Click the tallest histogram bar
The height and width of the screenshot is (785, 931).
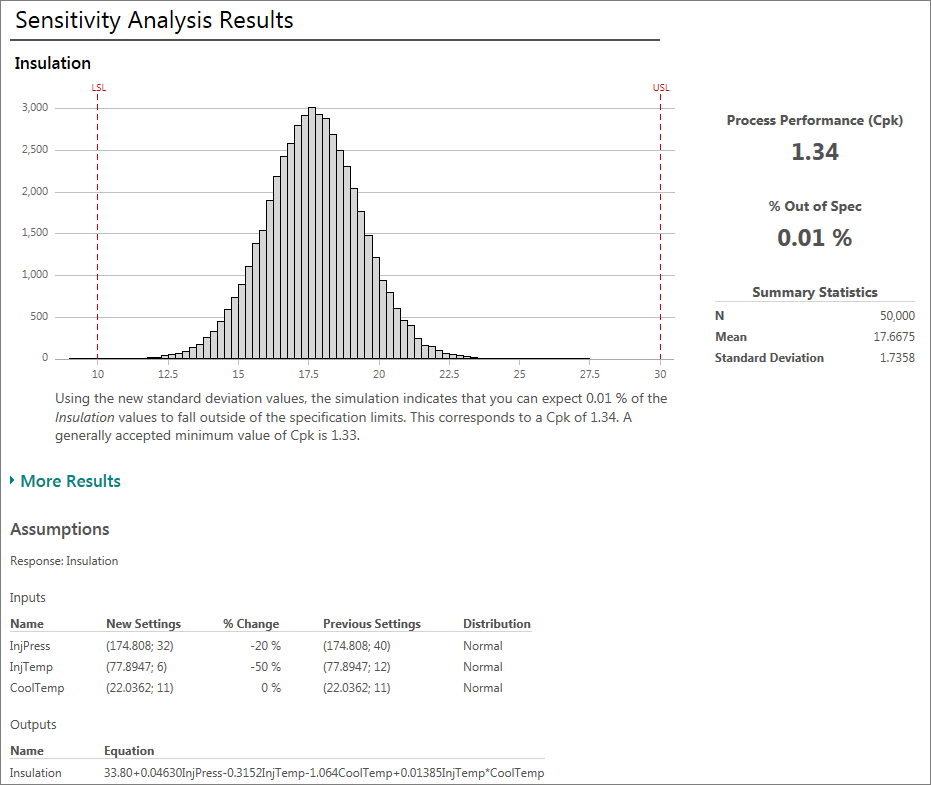click(x=312, y=232)
